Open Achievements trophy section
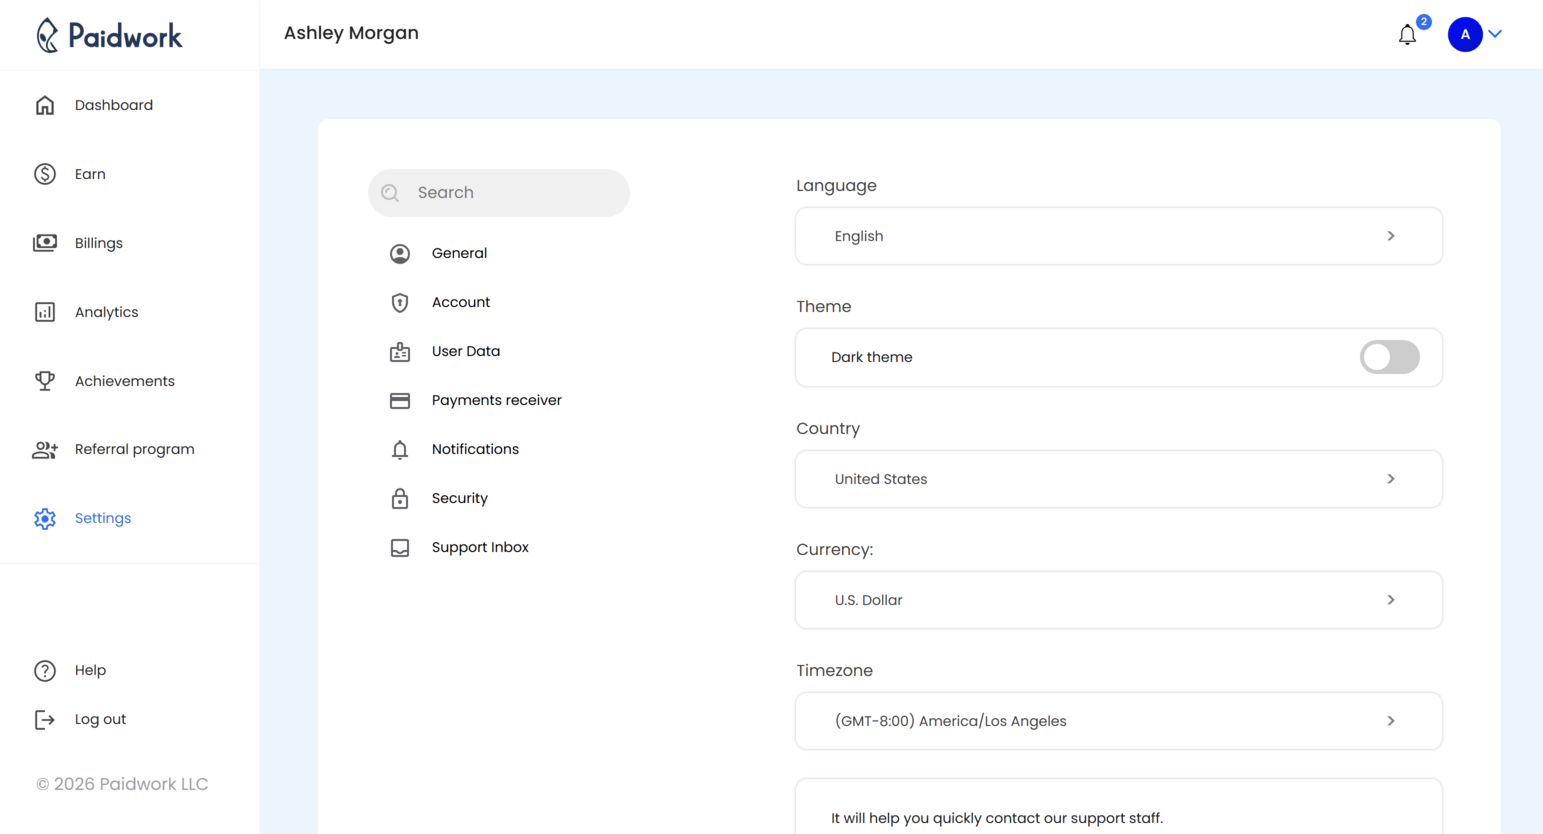 [124, 380]
